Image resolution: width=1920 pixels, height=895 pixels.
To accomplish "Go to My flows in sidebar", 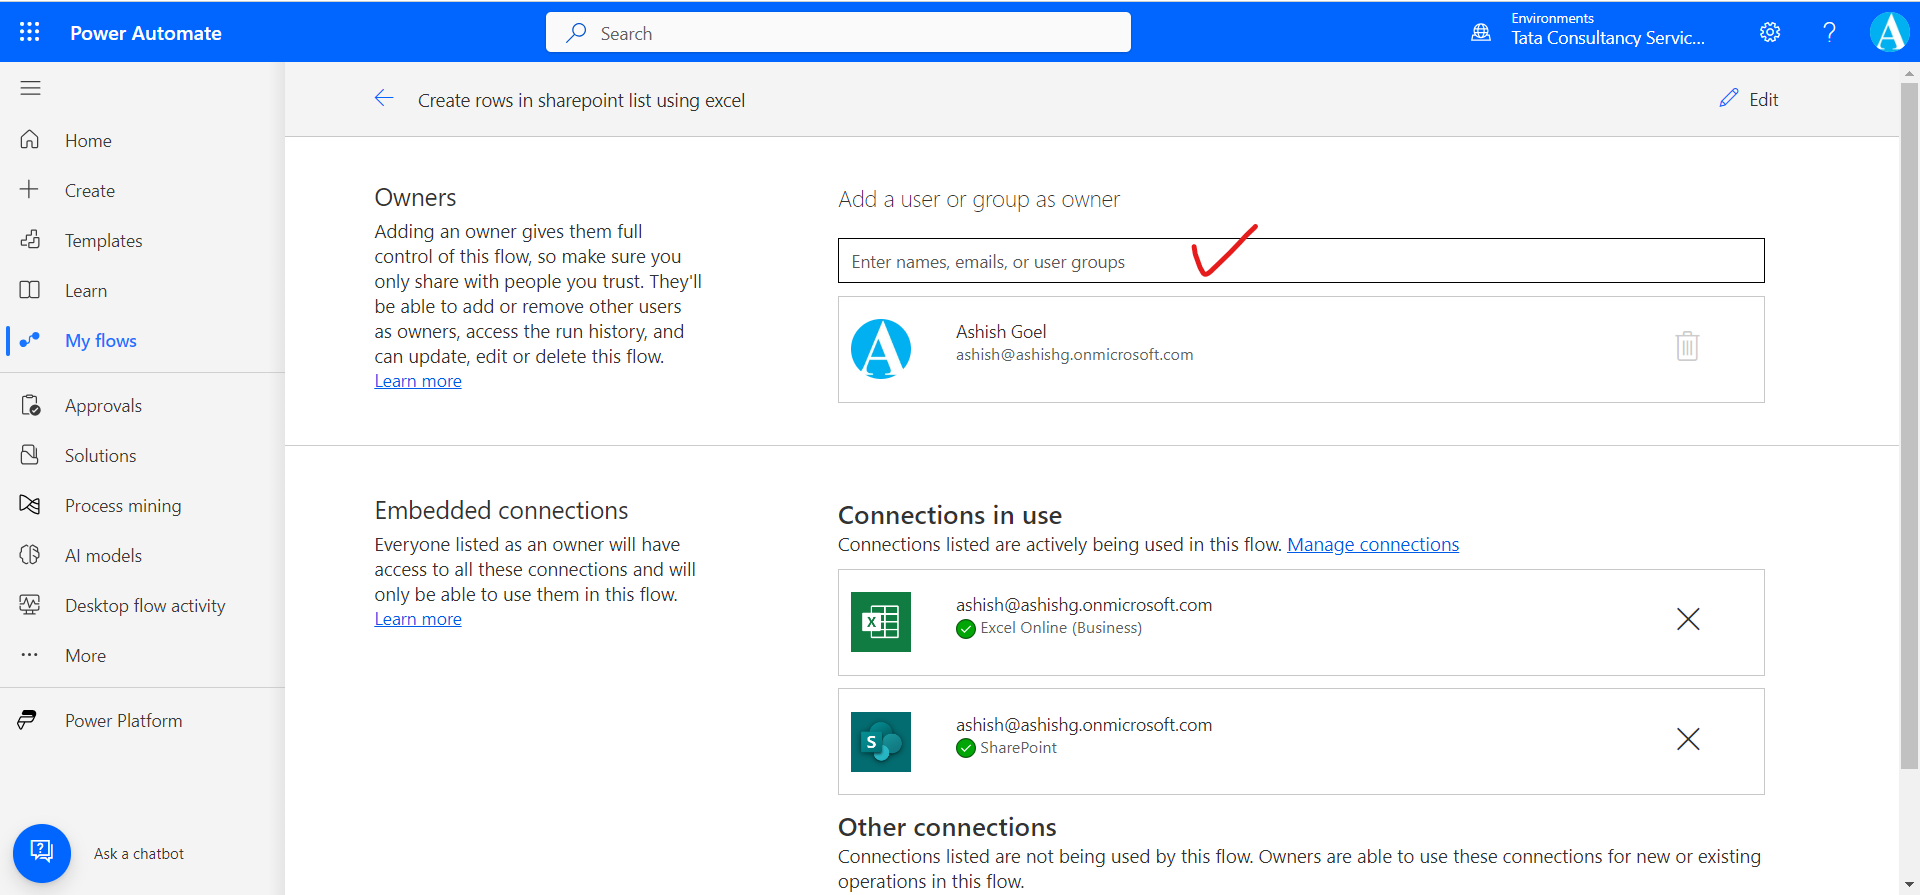I will pyautogui.click(x=100, y=341).
